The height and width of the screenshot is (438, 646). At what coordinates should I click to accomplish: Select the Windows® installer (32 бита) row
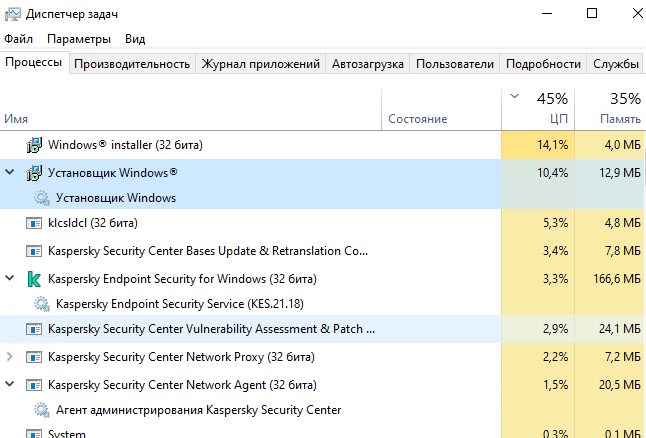pos(323,145)
